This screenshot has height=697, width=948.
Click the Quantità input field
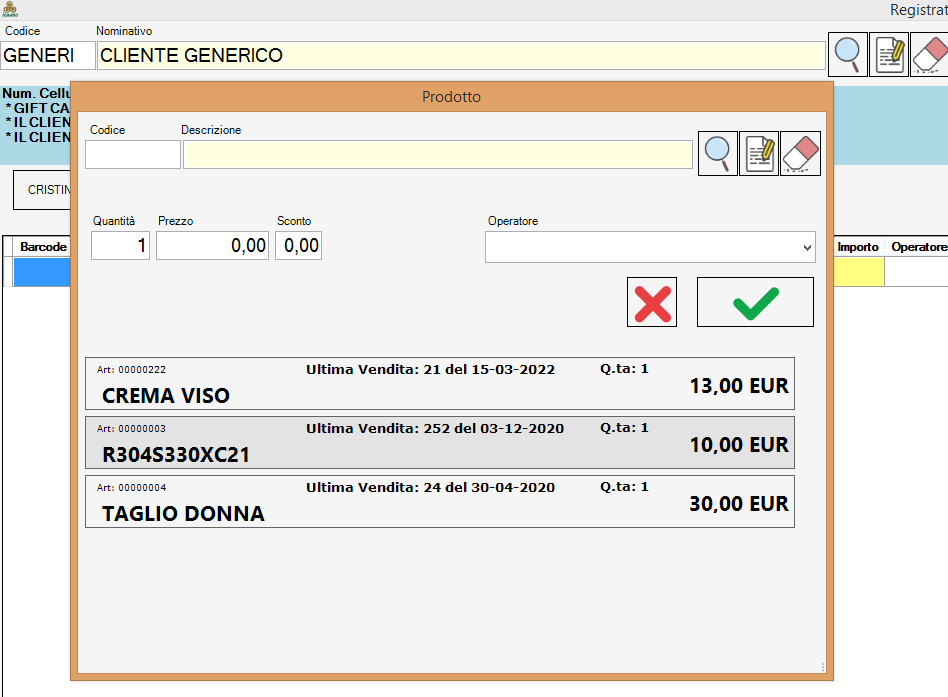point(120,246)
